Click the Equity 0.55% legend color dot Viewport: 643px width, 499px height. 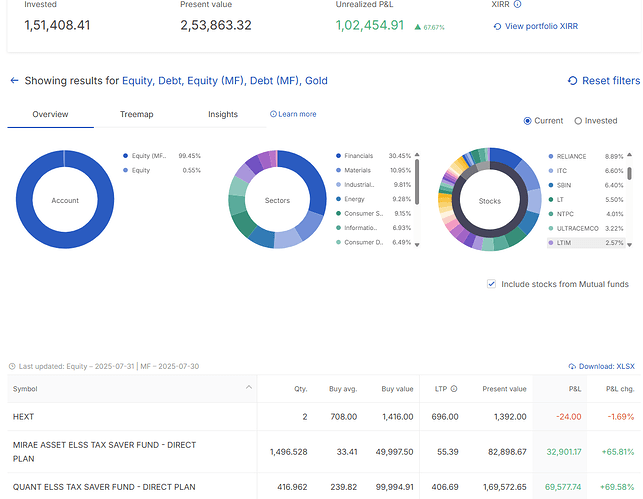125,170
